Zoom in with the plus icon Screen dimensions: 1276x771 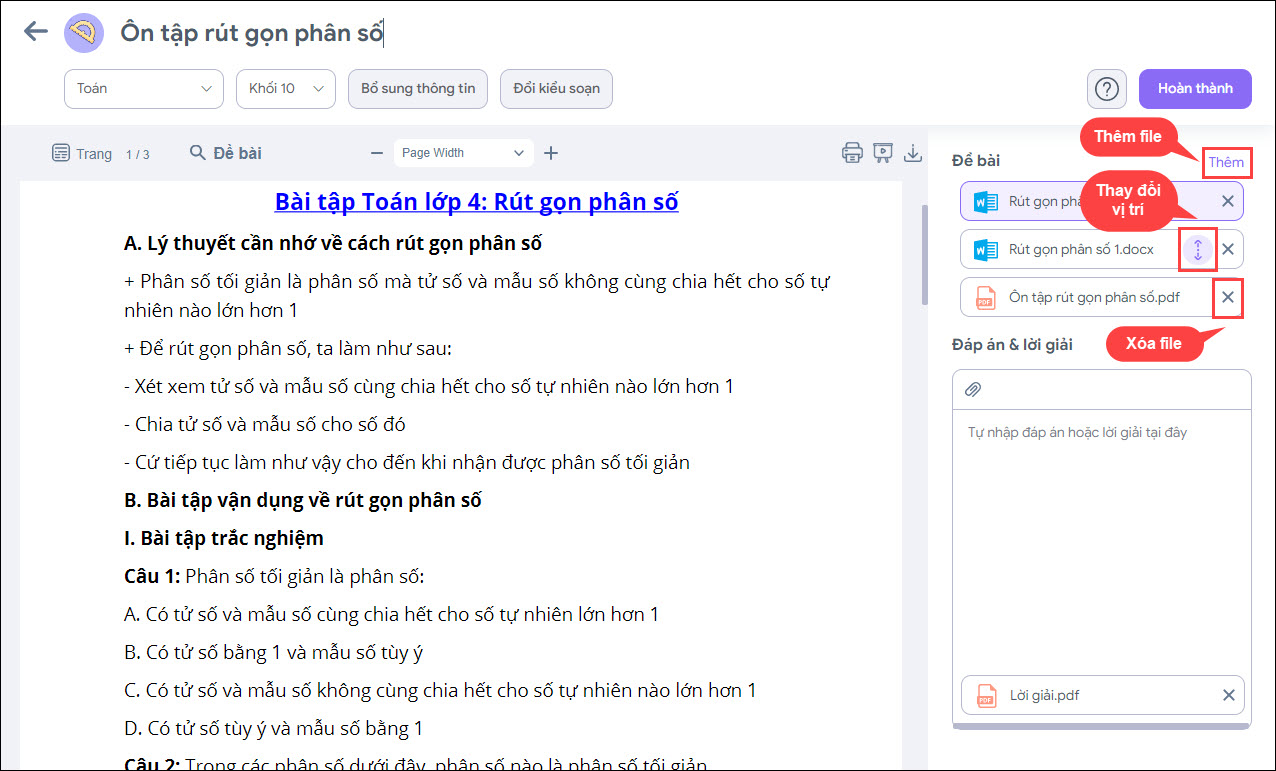(x=551, y=153)
